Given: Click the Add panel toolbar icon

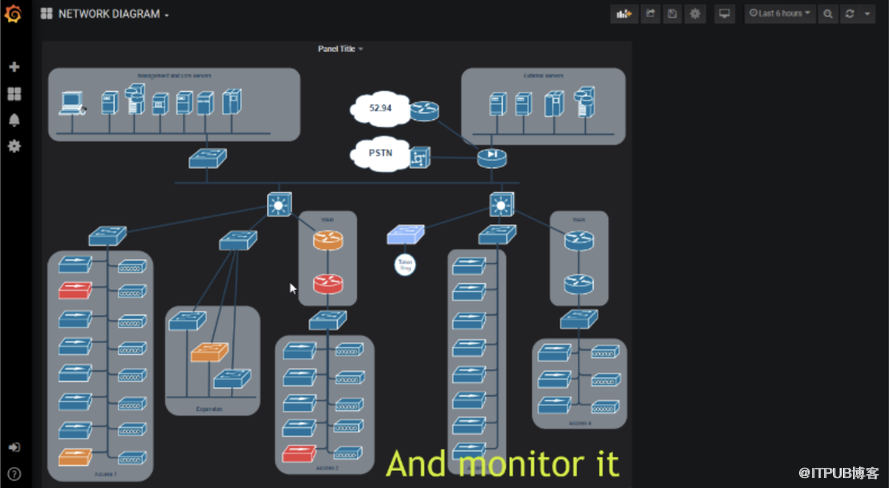Looking at the screenshot, I should click(x=624, y=14).
